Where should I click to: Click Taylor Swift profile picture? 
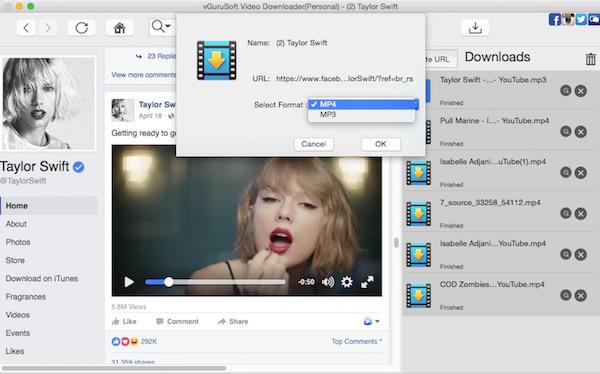tap(48, 103)
